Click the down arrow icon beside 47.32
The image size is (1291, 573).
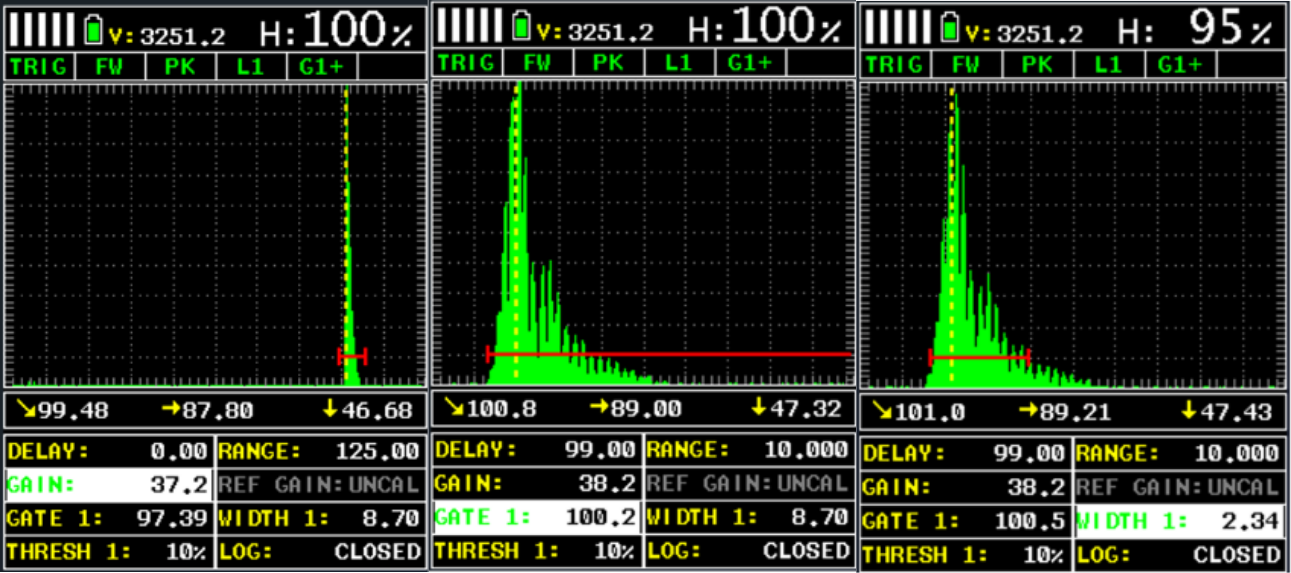click(759, 408)
